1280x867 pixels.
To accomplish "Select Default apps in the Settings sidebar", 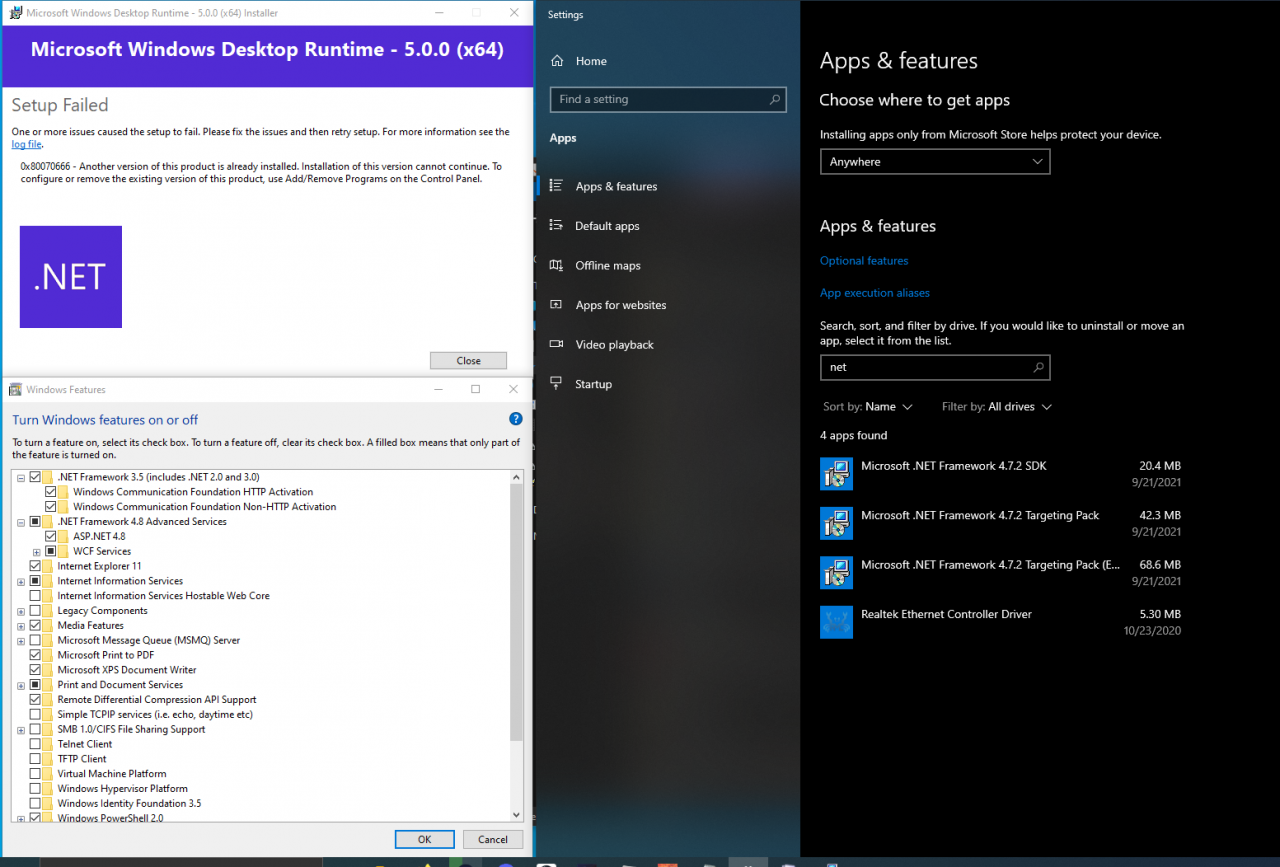I will [607, 226].
